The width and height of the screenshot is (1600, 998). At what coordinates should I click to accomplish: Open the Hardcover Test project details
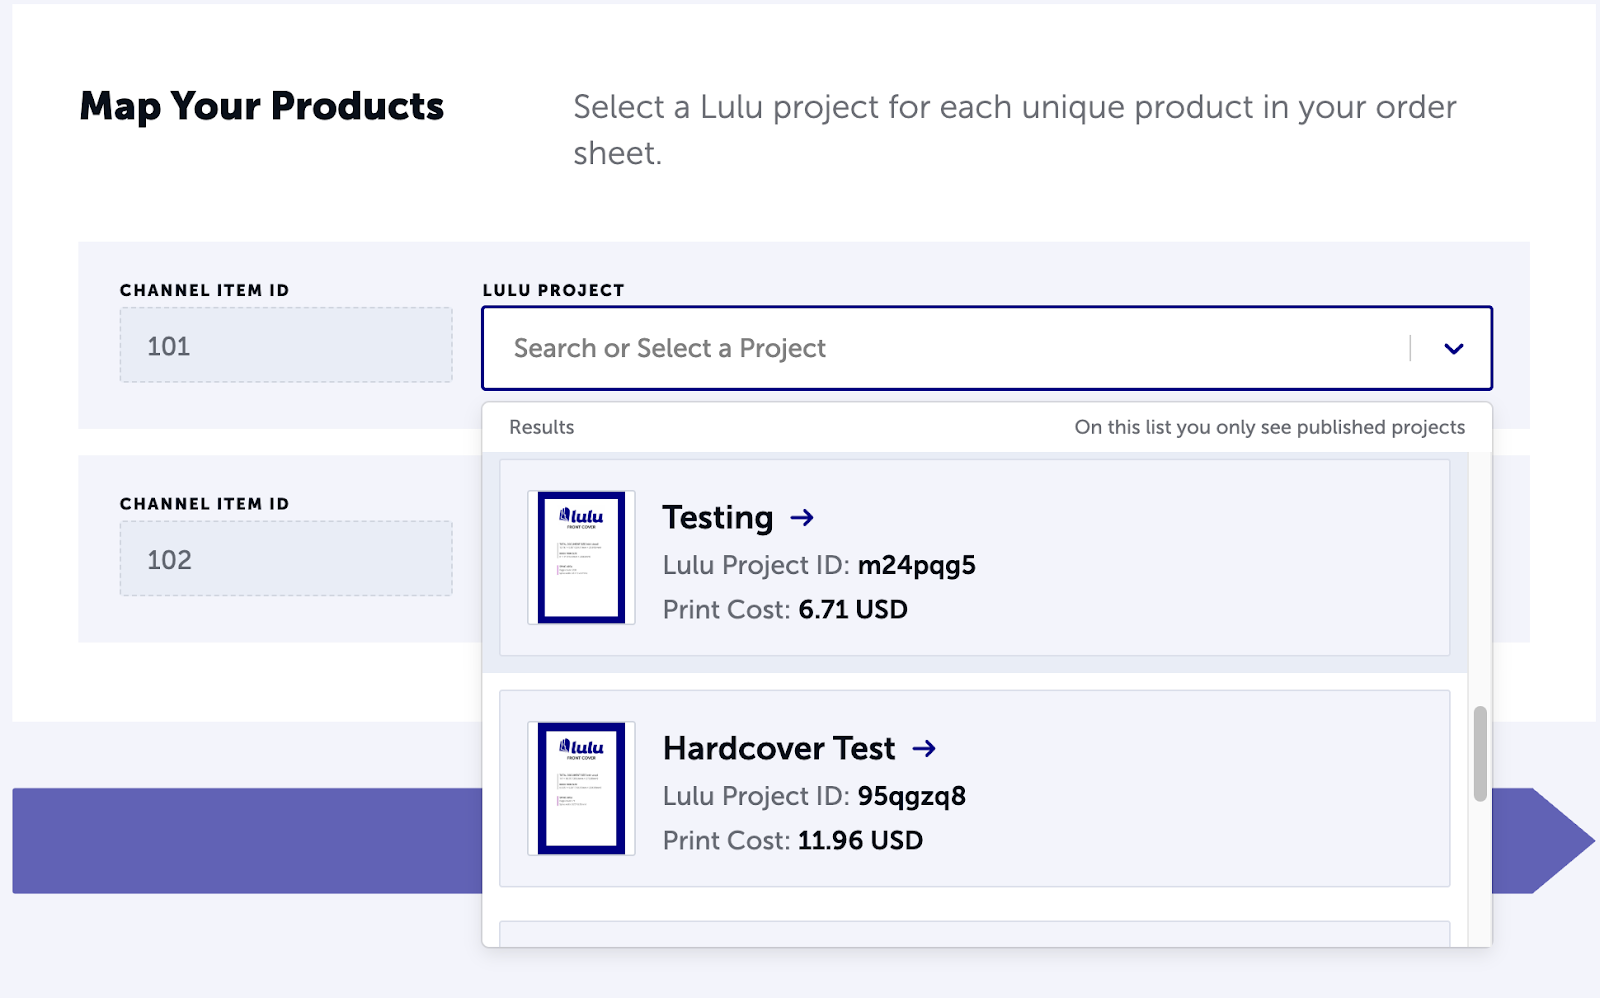click(778, 748)
